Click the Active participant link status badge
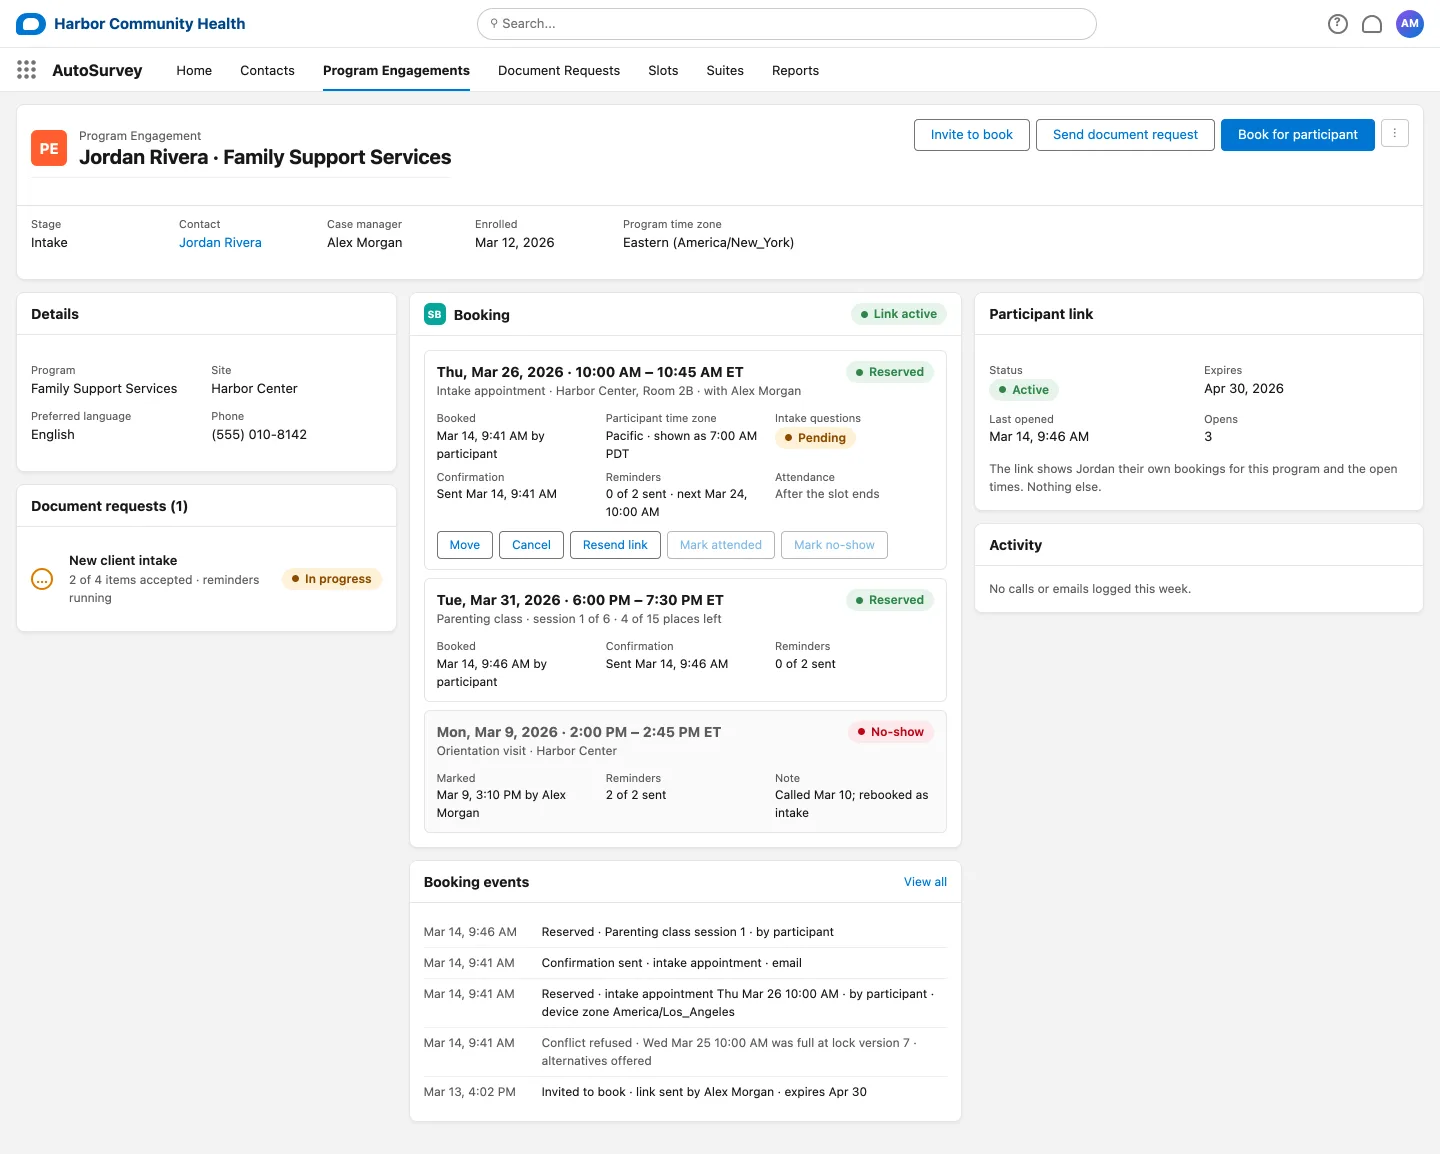Image resolution: width=1440 pixels, height=1154 pixels. point(1024,390)
